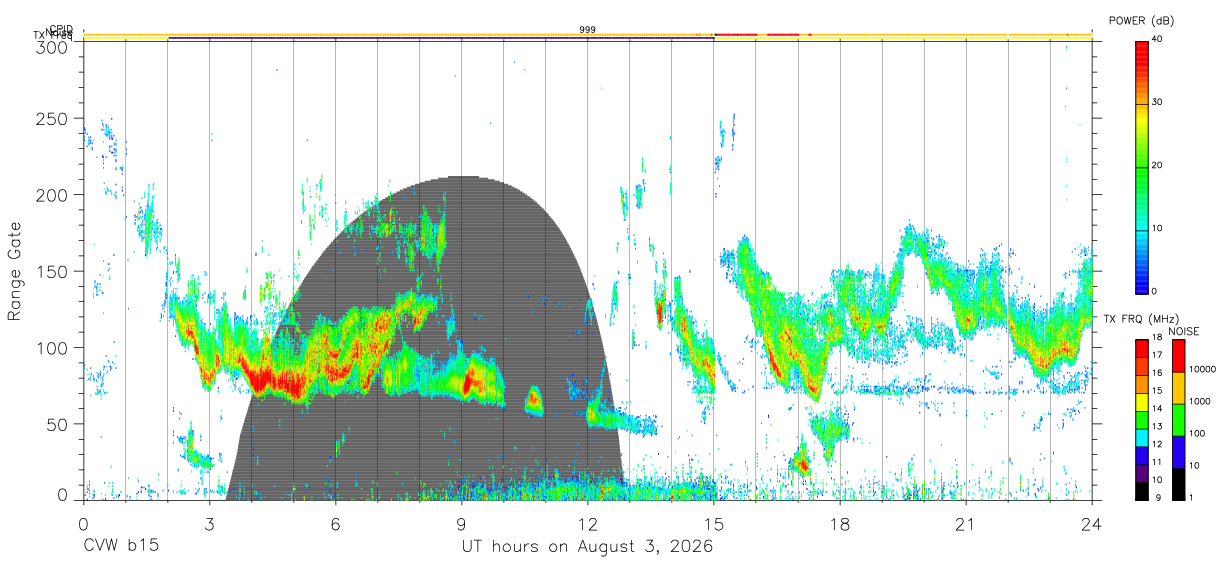
Task: Click the 200 tick on Range Gate axis
Action: (x=52, y=194)
